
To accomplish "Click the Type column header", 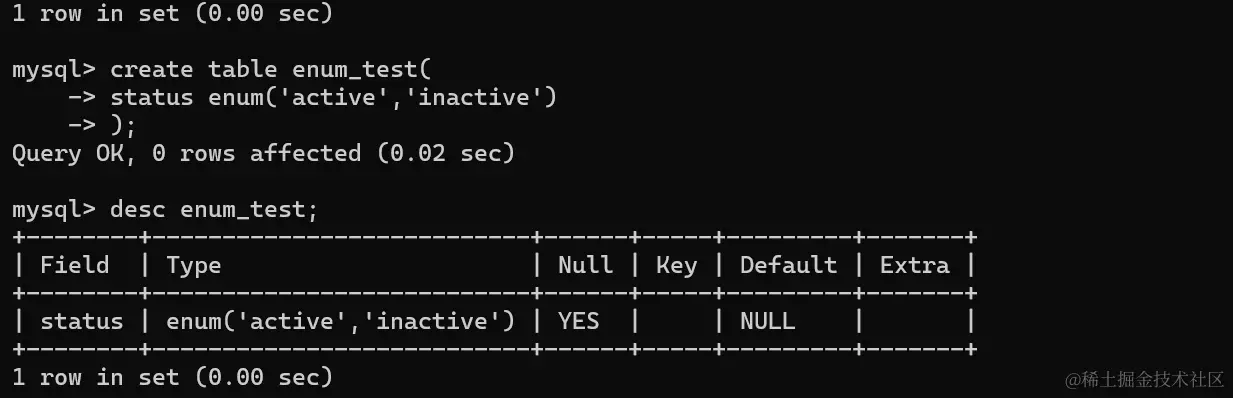I will (x=193, y=265).
